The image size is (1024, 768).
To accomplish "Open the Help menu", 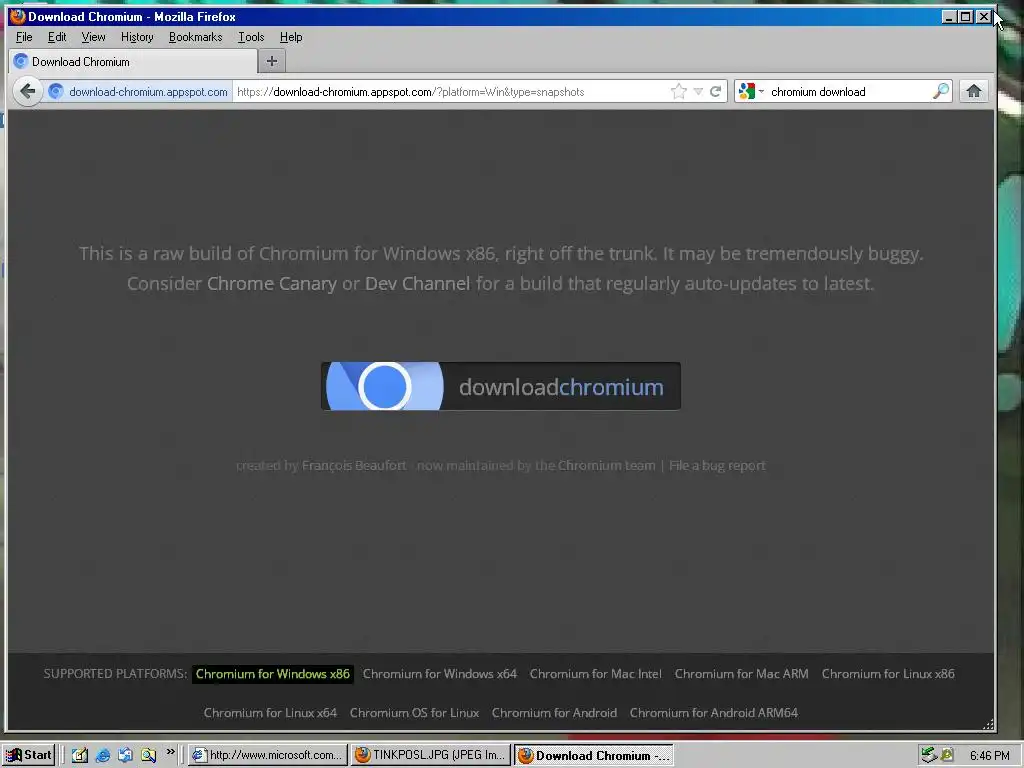I will pos(291,37).
